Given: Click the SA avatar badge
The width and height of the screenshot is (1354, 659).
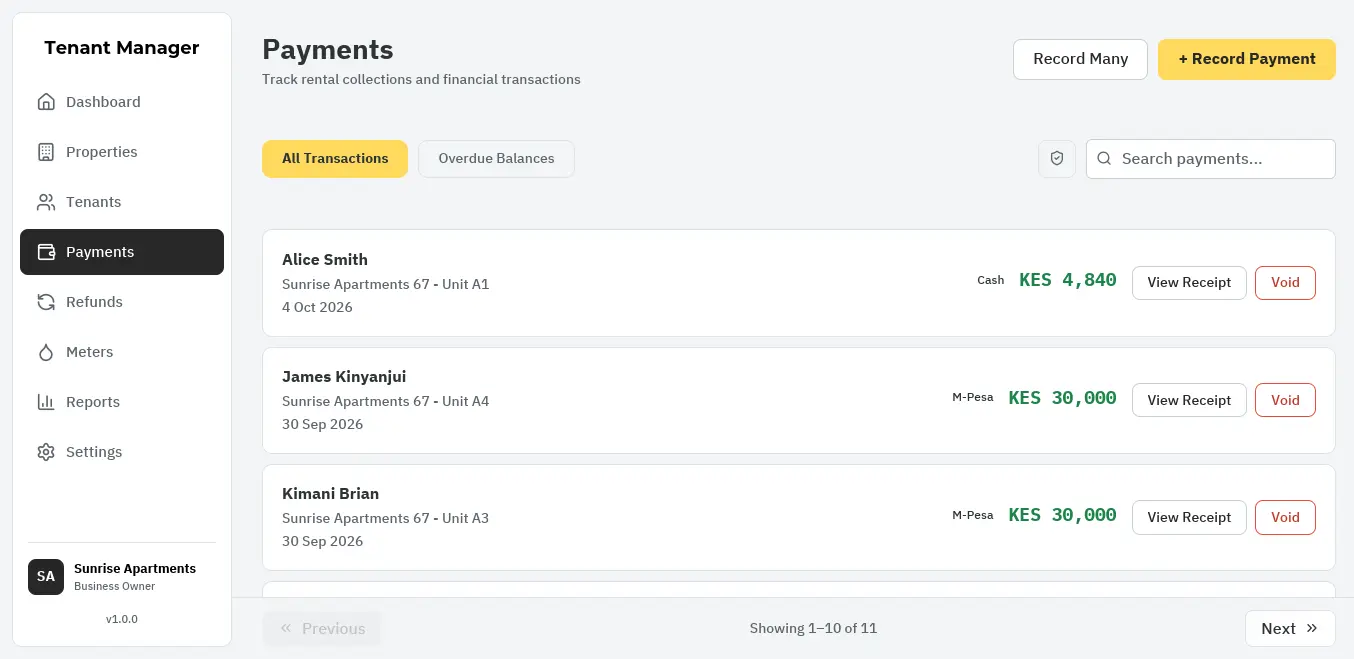Looking at the screenshot, I should (46, 577).
